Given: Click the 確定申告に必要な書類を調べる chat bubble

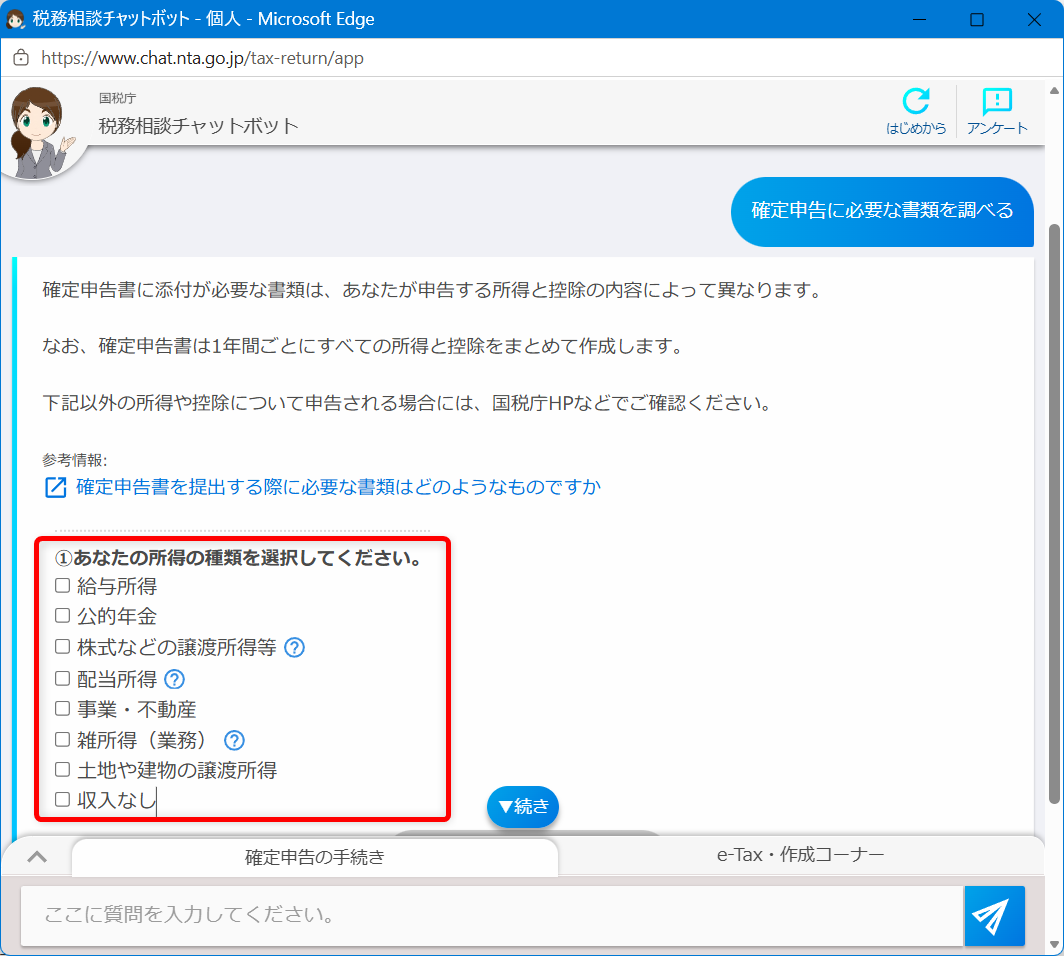Looking at the screenshot, I should [x=882, y=211].
